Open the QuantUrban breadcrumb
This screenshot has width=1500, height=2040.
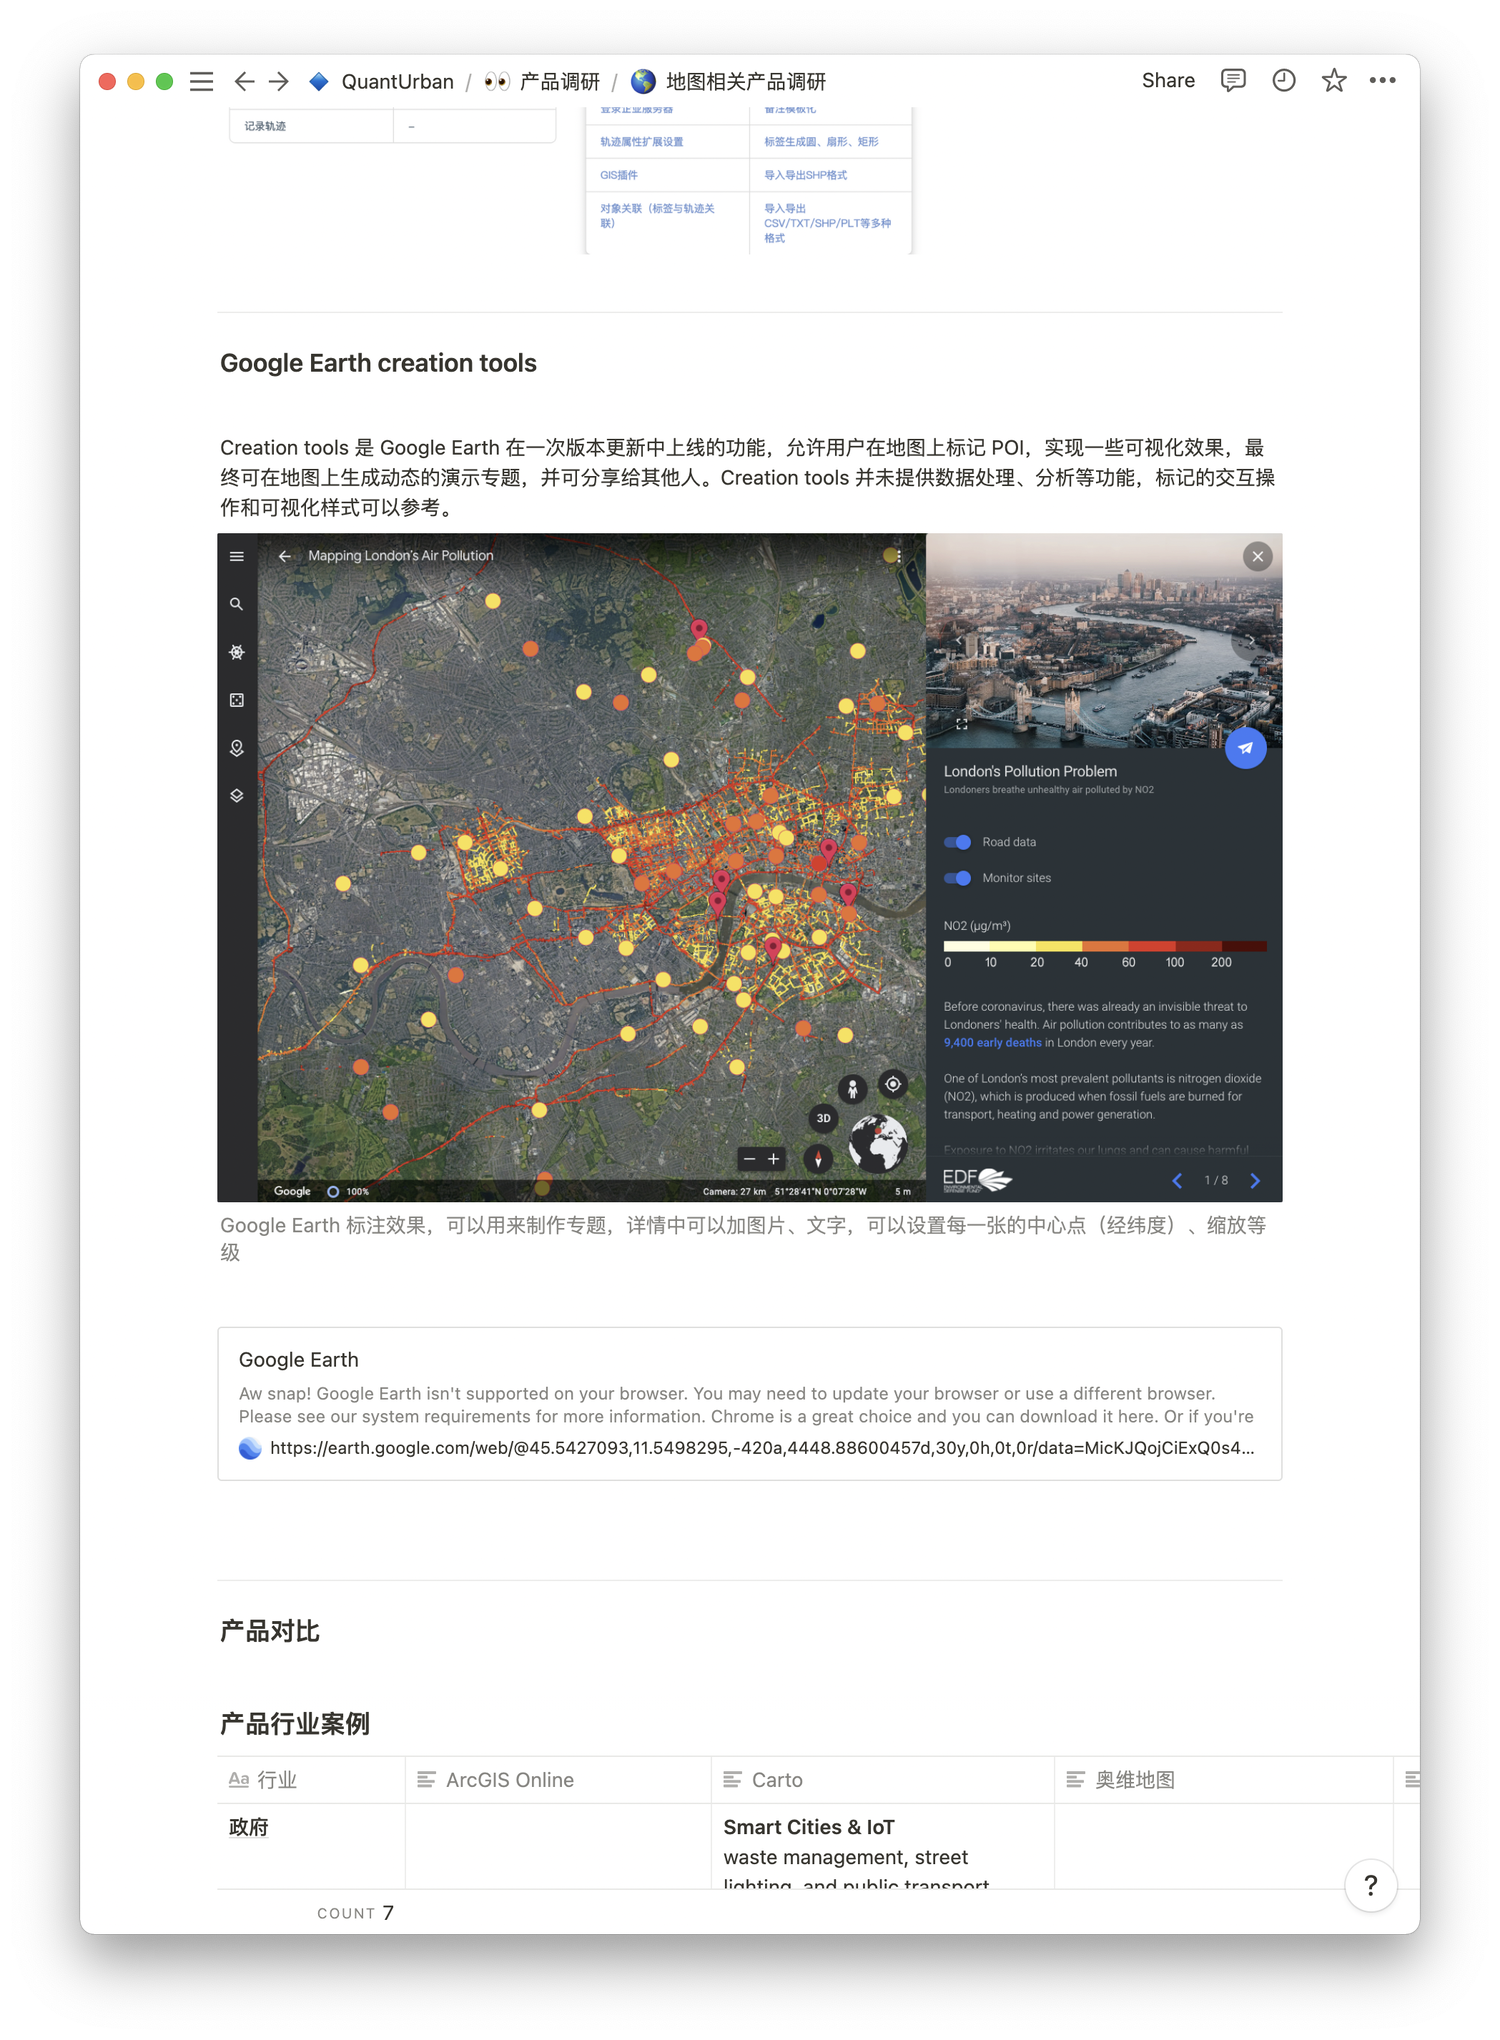click(x=381, y=81)
